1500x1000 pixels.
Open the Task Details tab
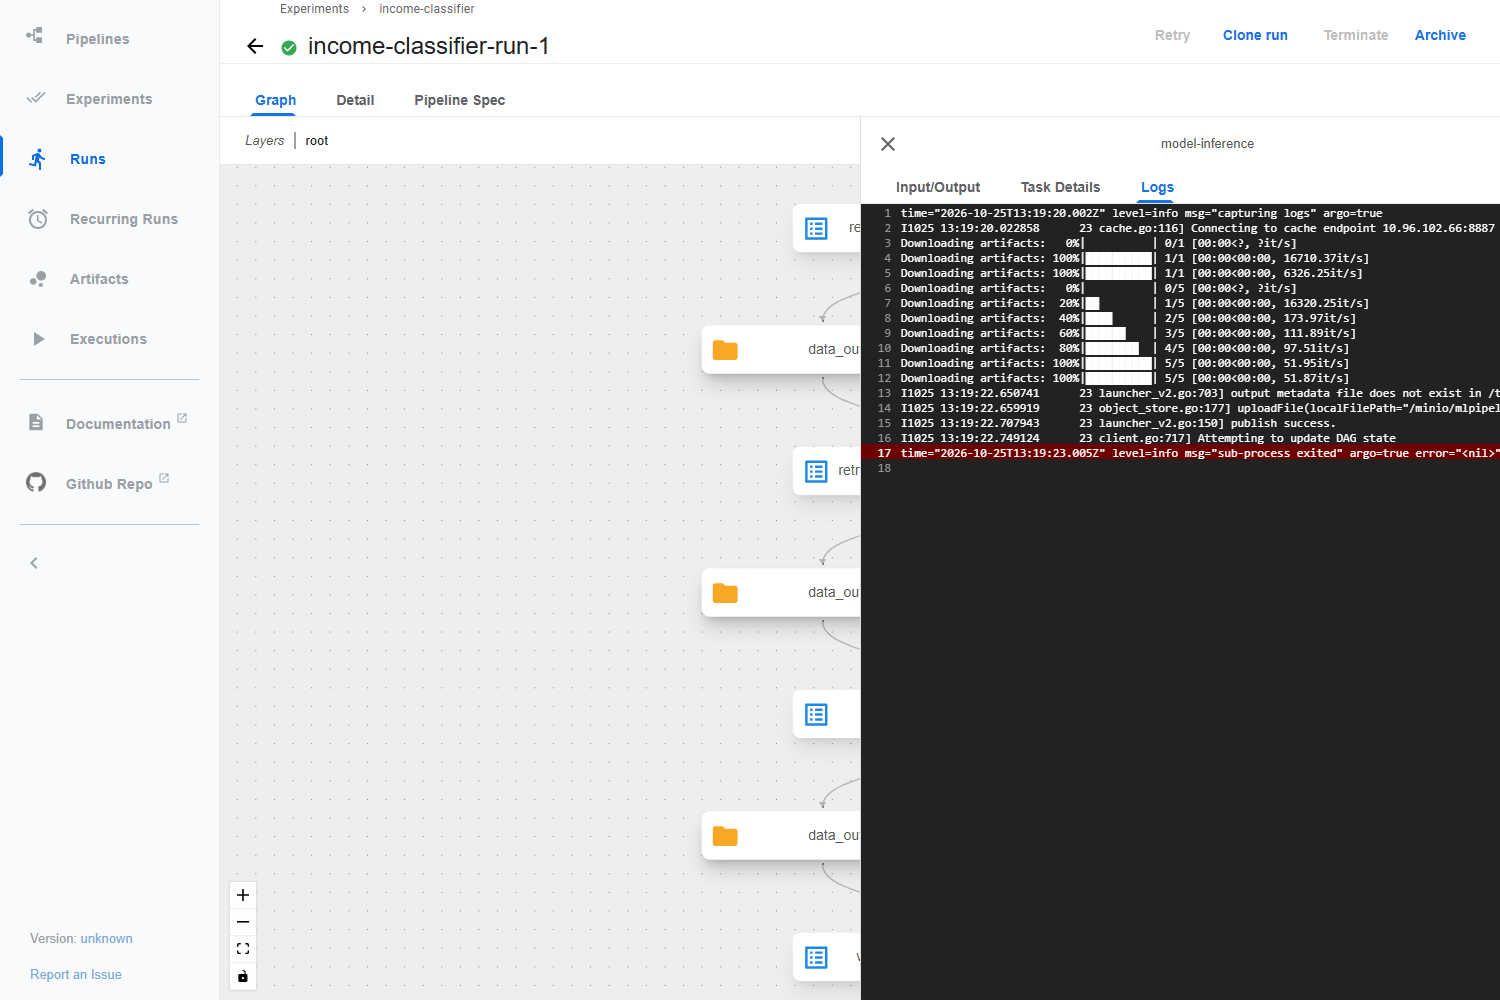pos(1060,187)
